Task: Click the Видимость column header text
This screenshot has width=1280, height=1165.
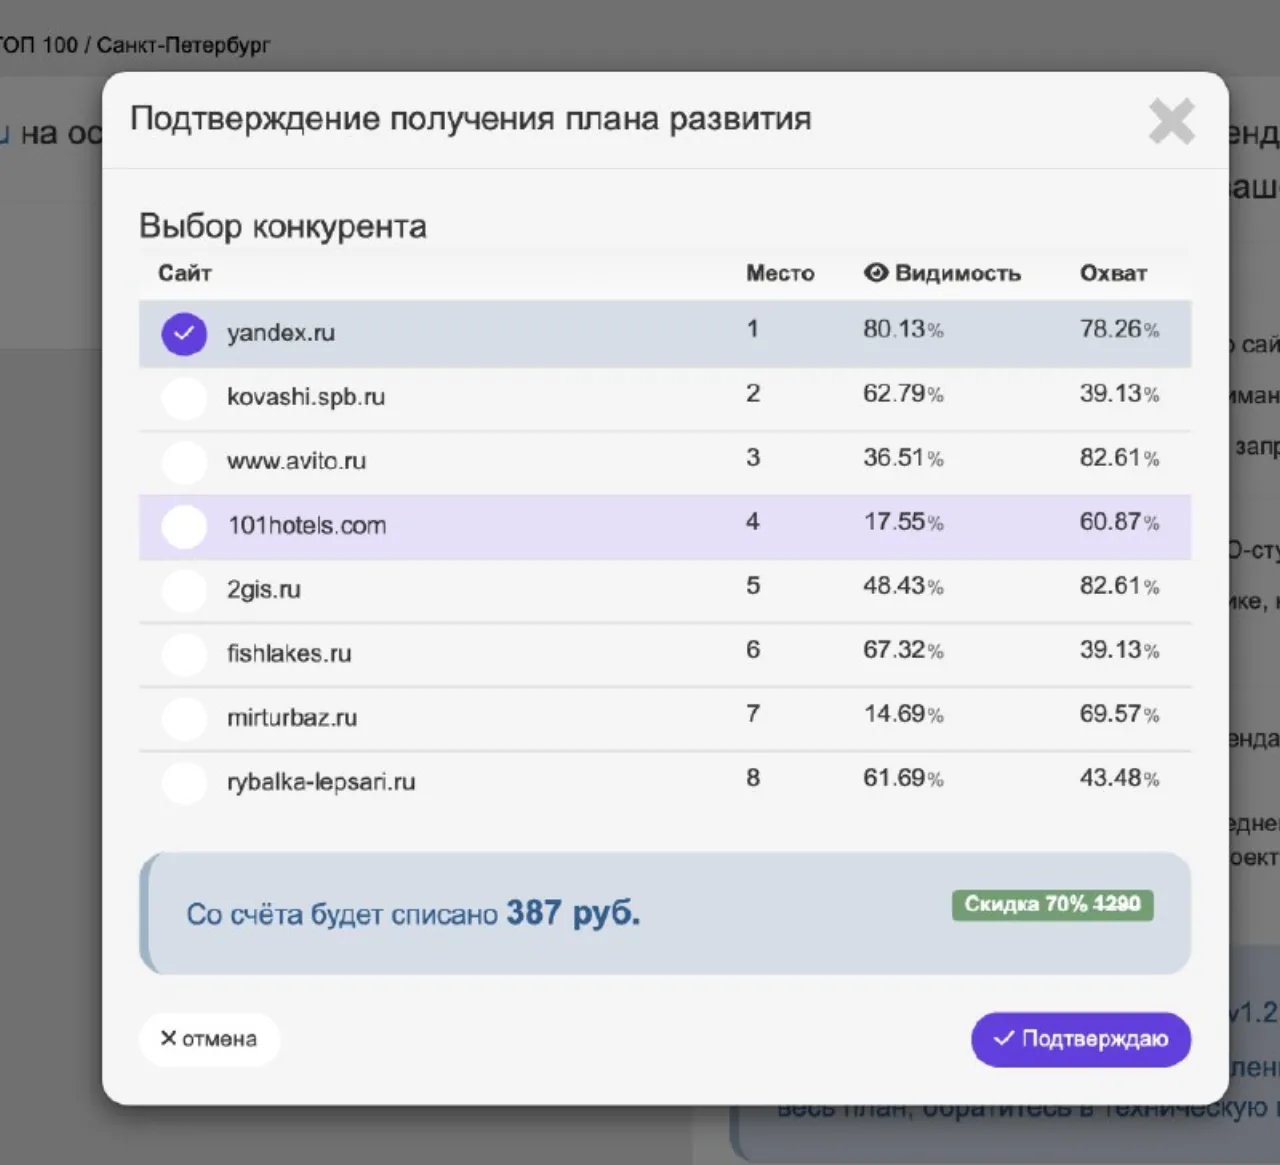Action: click(x=958, y=273)
